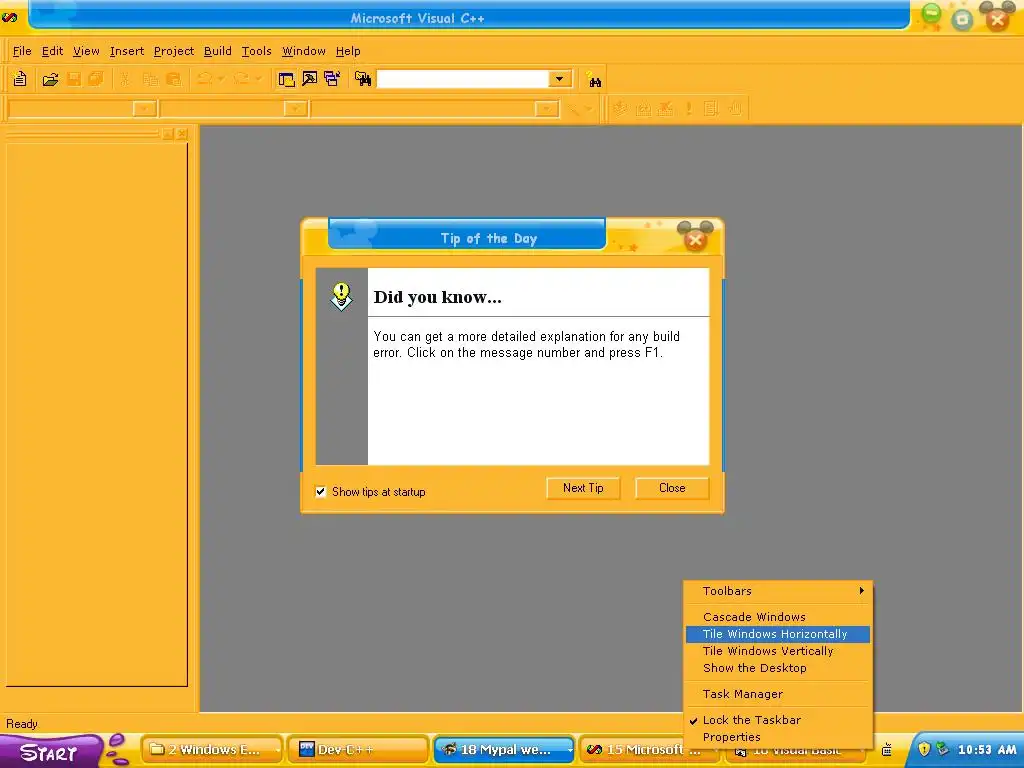Click the Visual C++ title bar app icon

(x=10, y=17)
